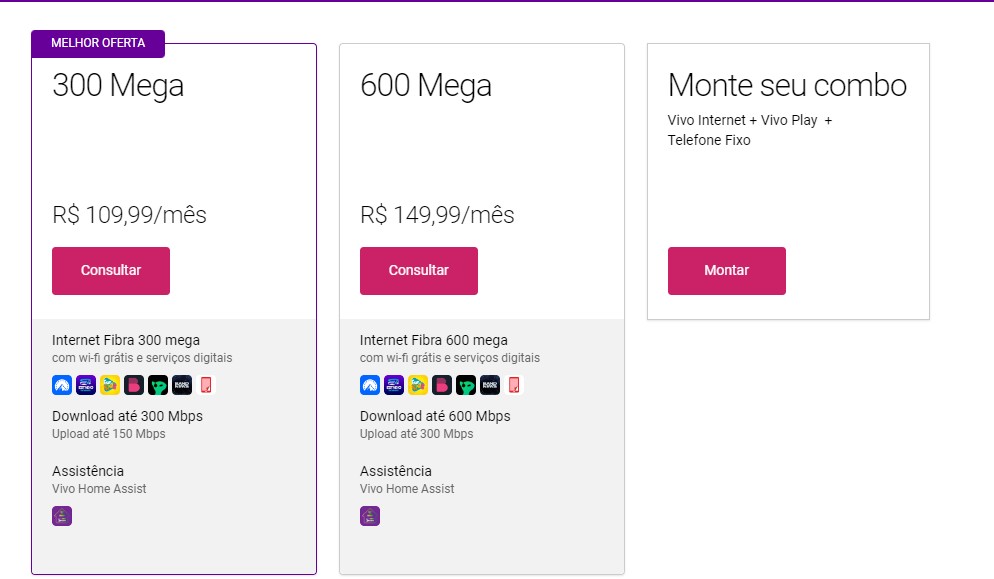
Task: Click the red phone icon in 300 Mega plan
Action: pyautogui.click(x=206, y=385)
